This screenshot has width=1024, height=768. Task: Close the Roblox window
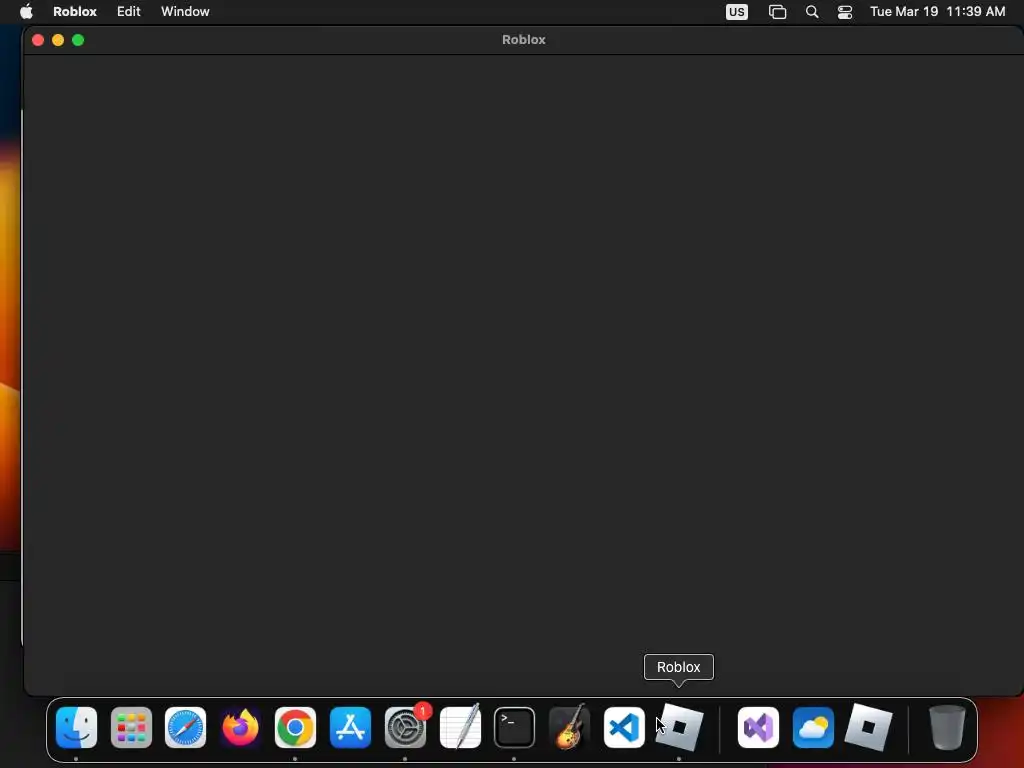pos(38,40)
